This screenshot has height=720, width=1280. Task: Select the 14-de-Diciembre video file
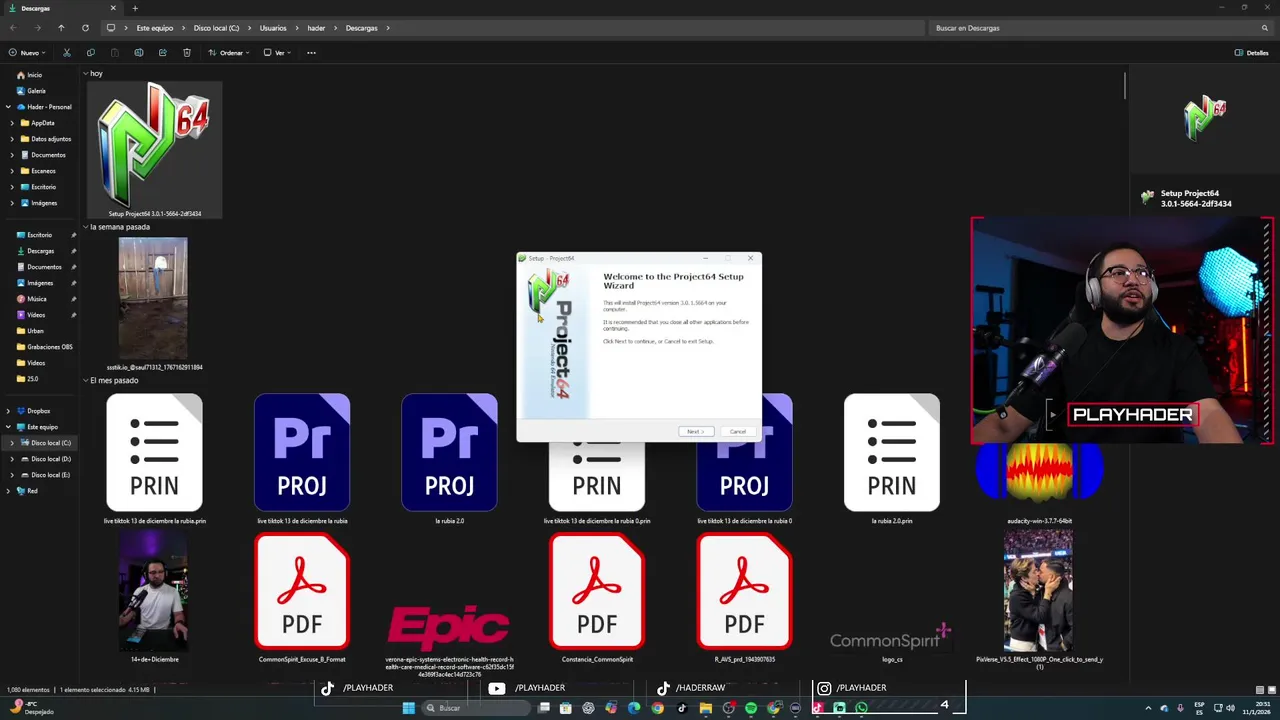pyautogui.click(x=154, y=597)
